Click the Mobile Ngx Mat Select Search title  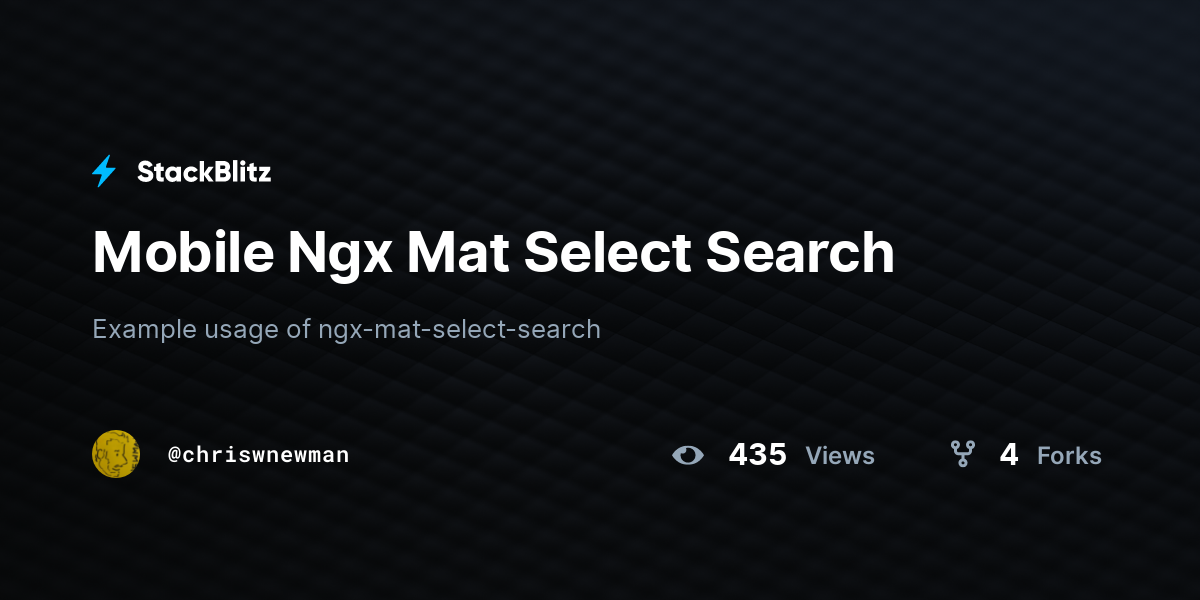click(x=493, y=254)
